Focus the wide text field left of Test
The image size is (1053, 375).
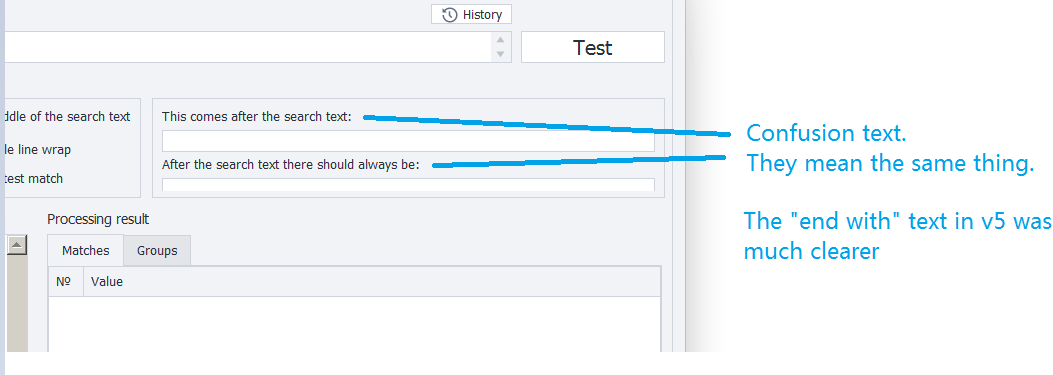[248, 47]
